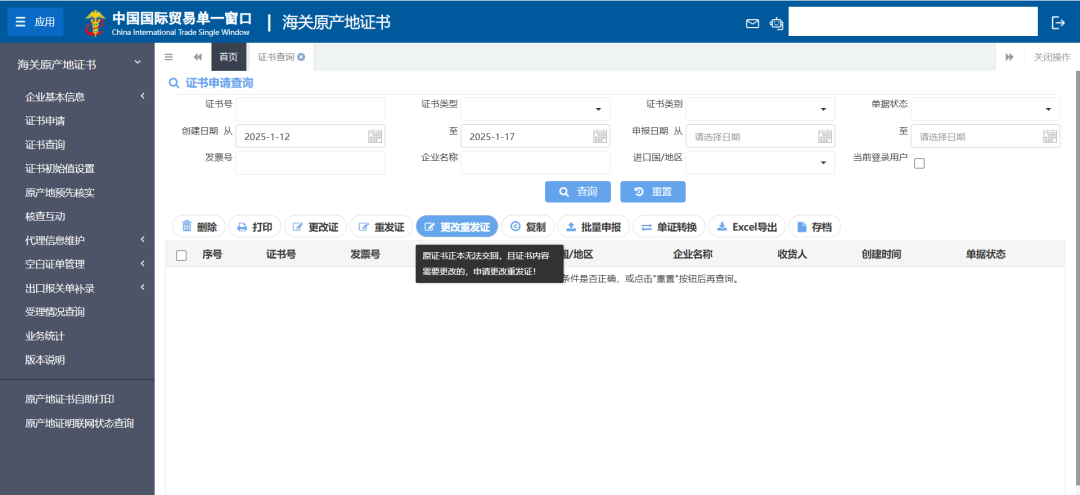1080x495 pixels.
Task: Click the 企业名称 input field
Action: (x=535, y=163)
